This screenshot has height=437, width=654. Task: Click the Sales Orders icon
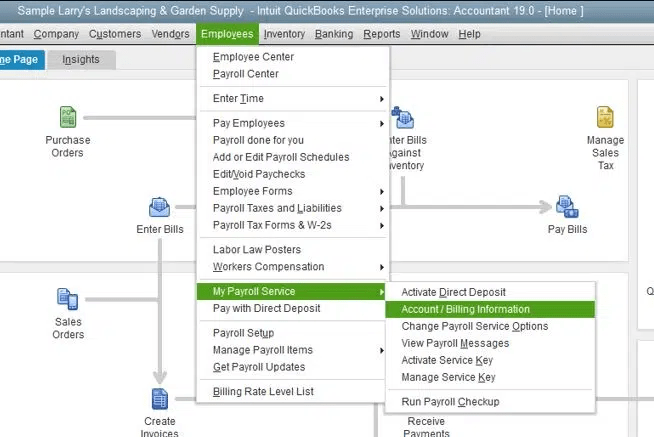[x=67, y=299]
